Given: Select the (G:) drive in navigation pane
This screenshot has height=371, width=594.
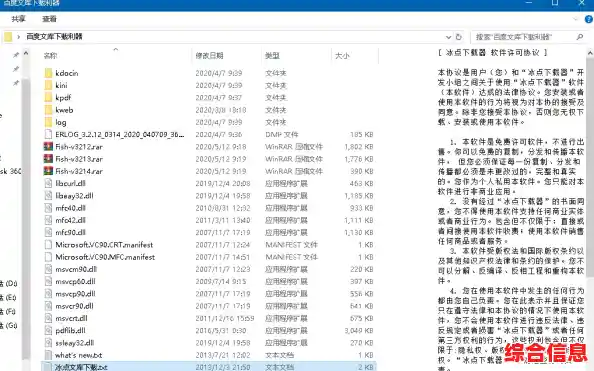Looking at the screenshot, I should 9,325.
